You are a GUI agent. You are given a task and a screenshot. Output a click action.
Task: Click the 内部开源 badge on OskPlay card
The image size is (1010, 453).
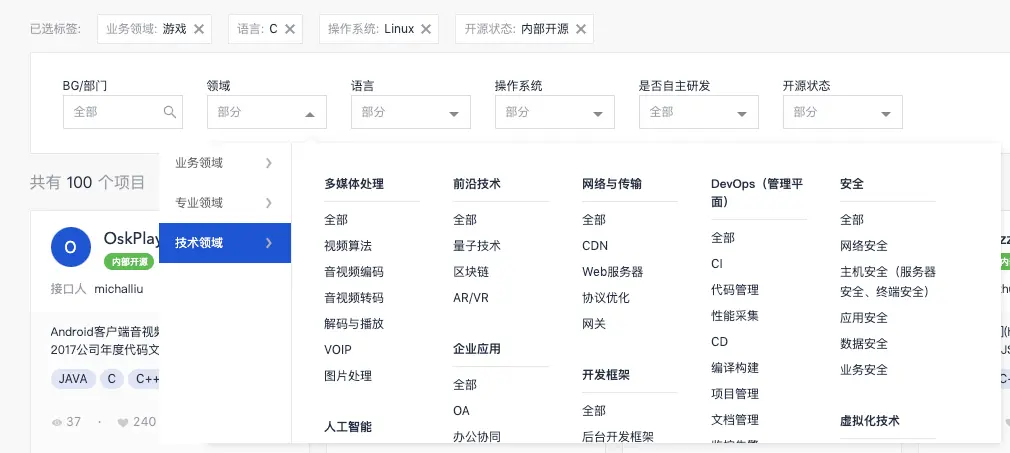[129, 262]
